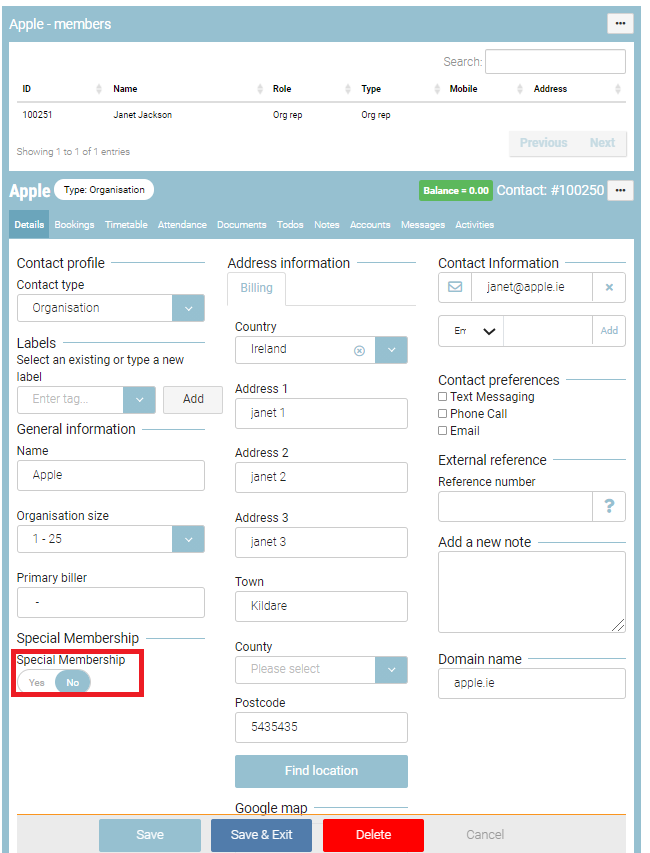
Task: Check the Email contact preference
Action: coord(443,431)
